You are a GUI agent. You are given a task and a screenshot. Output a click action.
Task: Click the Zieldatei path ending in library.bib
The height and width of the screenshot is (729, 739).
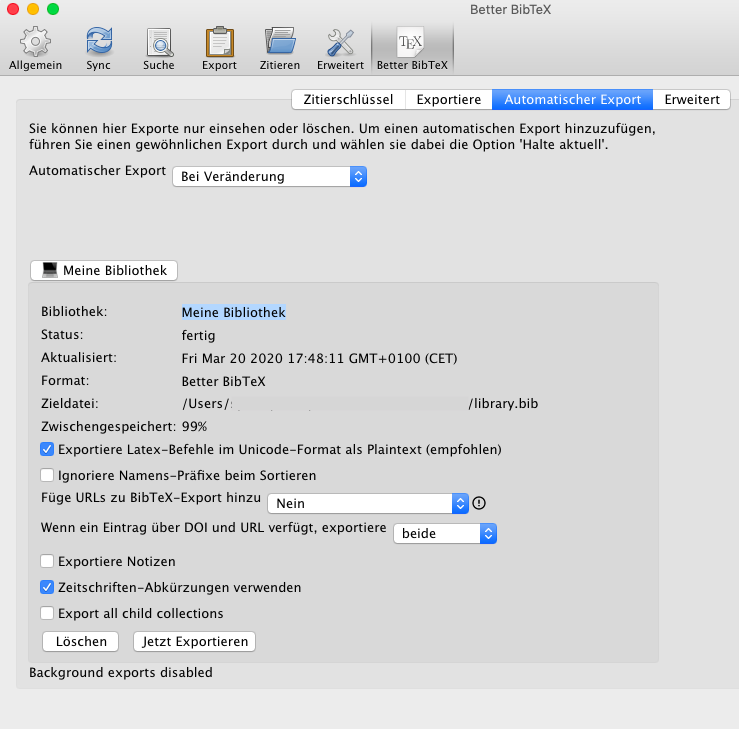360,403
